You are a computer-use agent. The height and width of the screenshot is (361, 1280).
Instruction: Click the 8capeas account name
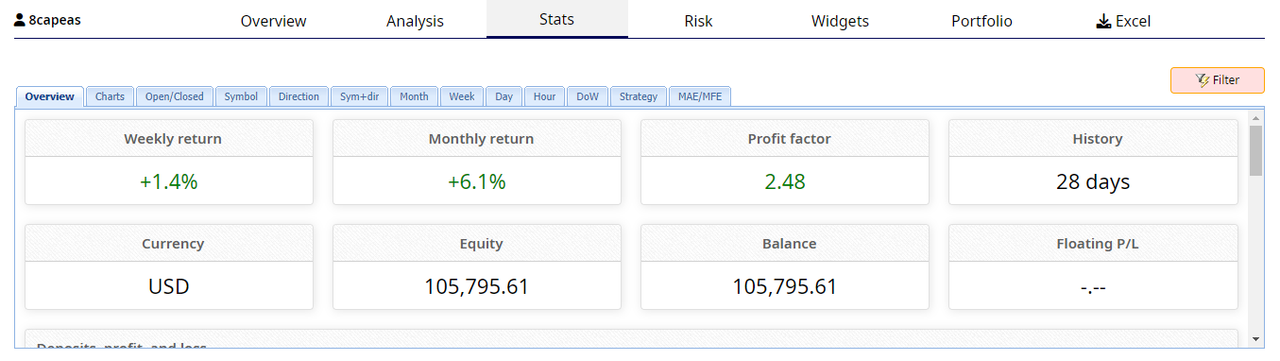tap(55, 19)
